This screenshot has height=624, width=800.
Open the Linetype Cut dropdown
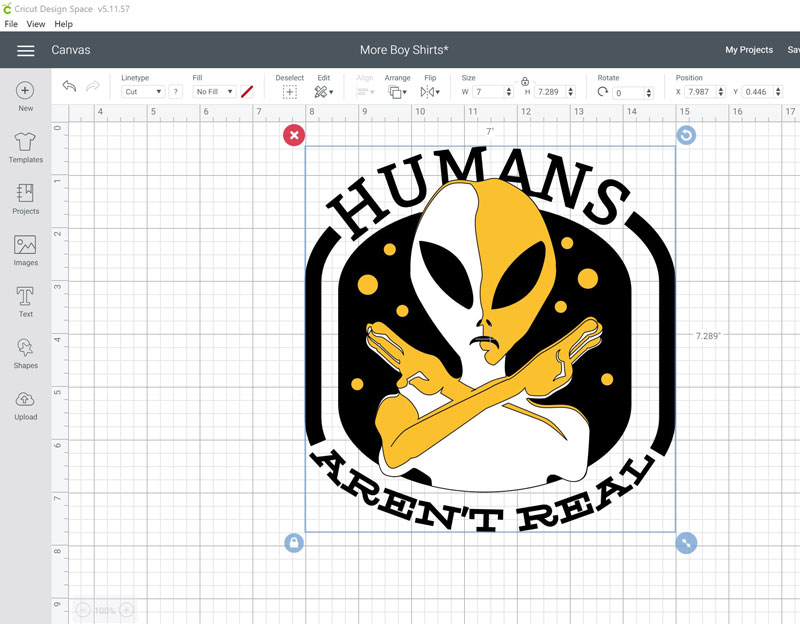click(x=143, y=92)
